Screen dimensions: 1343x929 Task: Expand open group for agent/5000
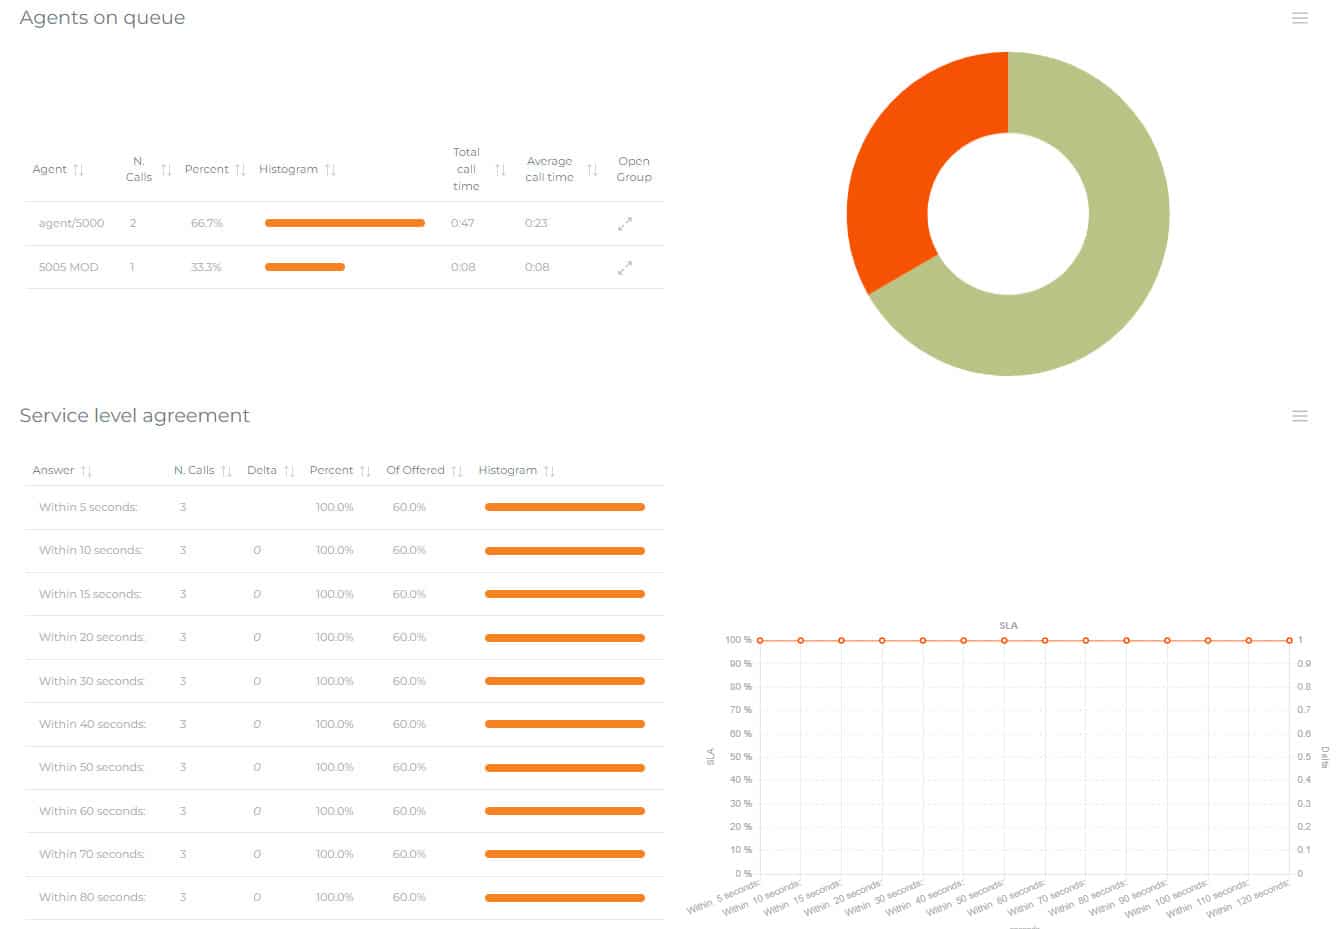click(x=625, y=224)
